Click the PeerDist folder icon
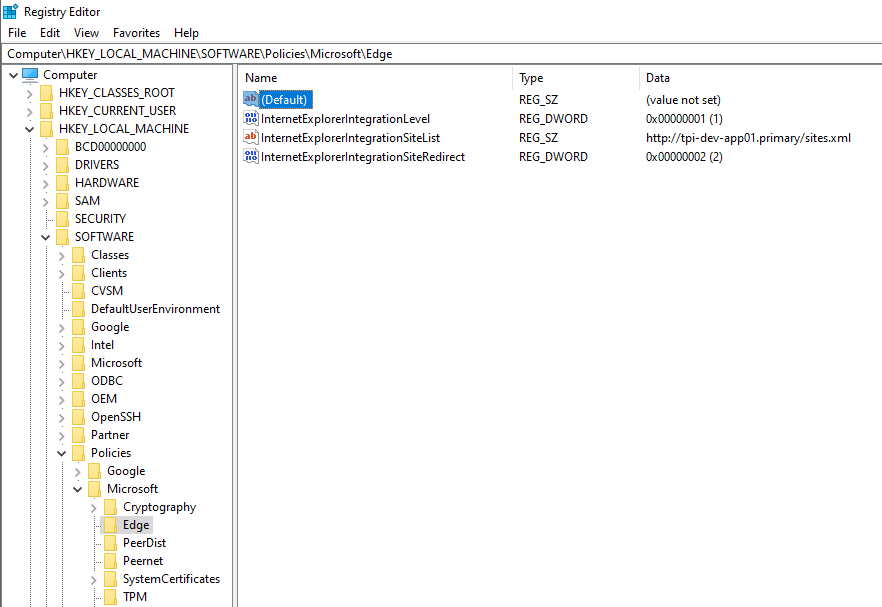Screen dimensions: 882x607 [x=111, y=543]
